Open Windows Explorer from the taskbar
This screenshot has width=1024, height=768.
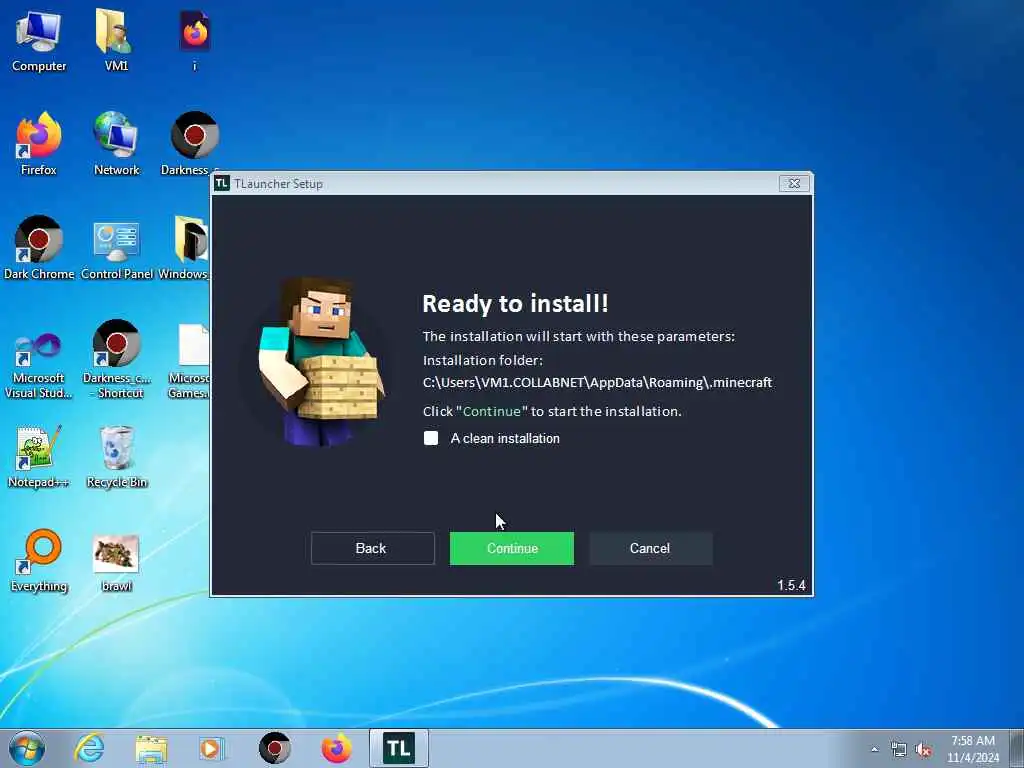point(152,748)
